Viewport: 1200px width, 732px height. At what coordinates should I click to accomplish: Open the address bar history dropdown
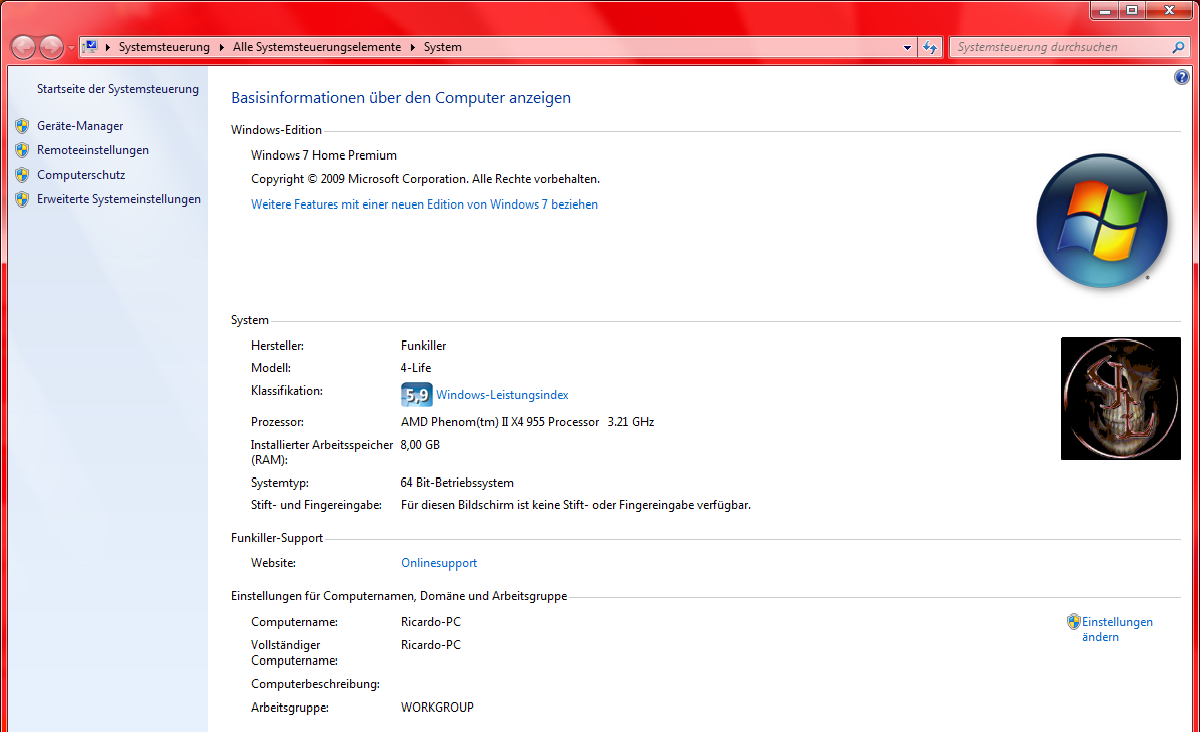point(907,47)
